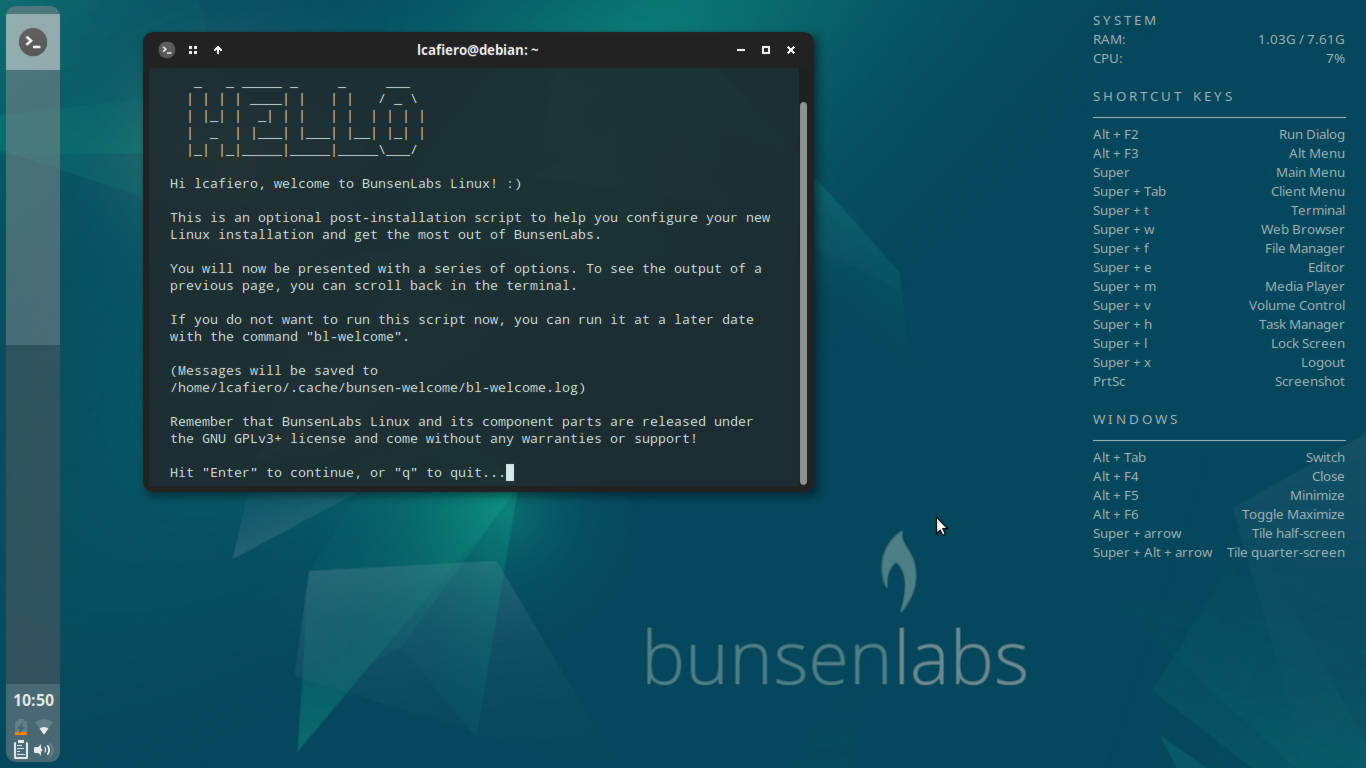Click the 'Media Player' shortcut entry
Image resolution: width=1366 pixels, height=768 pixels.
pyautogui.click(x=1304, y=287)
